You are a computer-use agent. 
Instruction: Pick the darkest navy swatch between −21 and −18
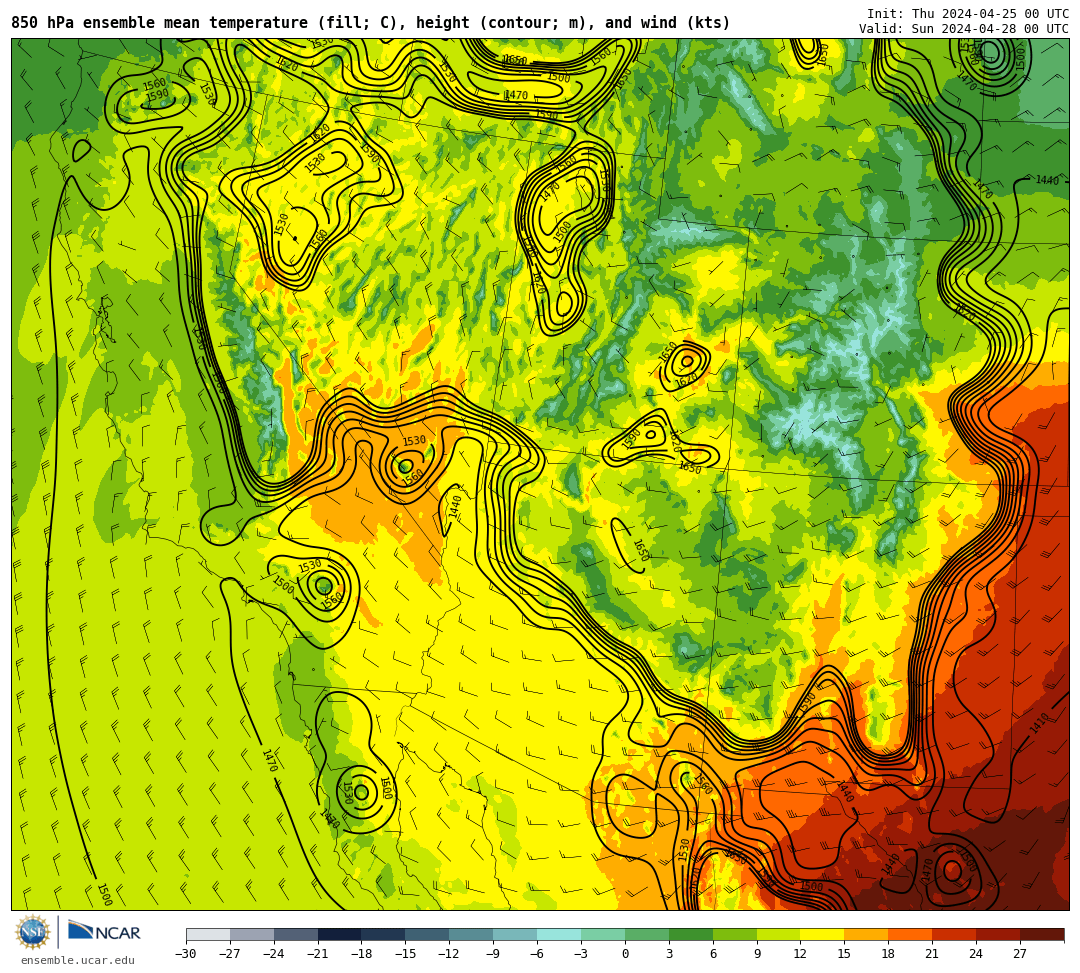[x=340, y=934]
